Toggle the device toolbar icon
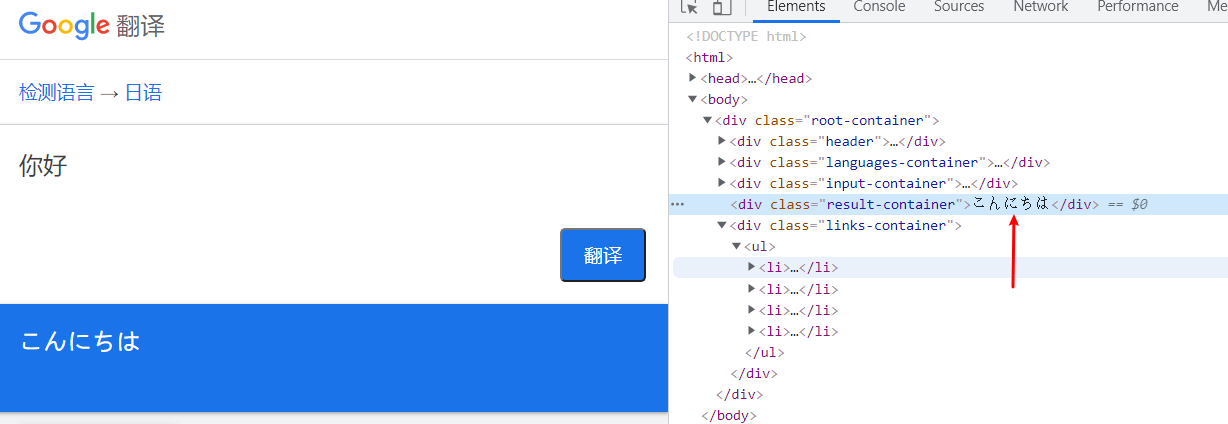 pos(721,7)
